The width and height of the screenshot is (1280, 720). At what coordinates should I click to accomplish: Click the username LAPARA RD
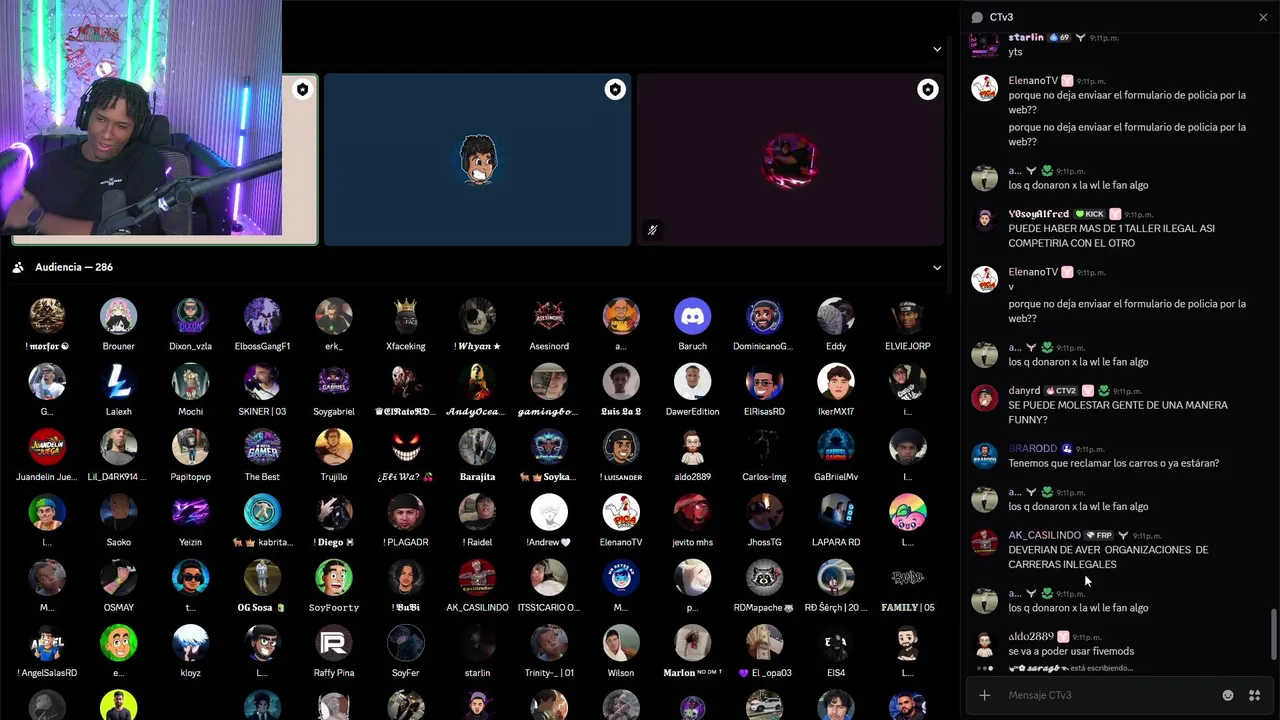(x=836, y=542)
